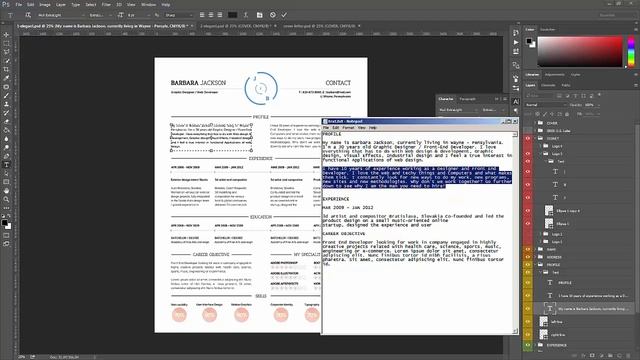This screenshot has width=640, height=360.
Task: Select the Brush tool
Action: [6, 96]
